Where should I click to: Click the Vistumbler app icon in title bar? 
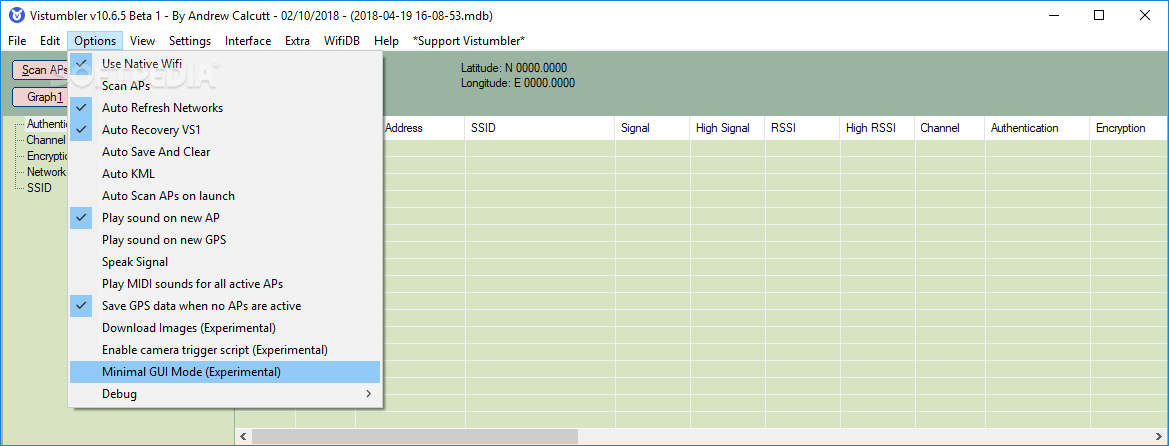[15, 15]
